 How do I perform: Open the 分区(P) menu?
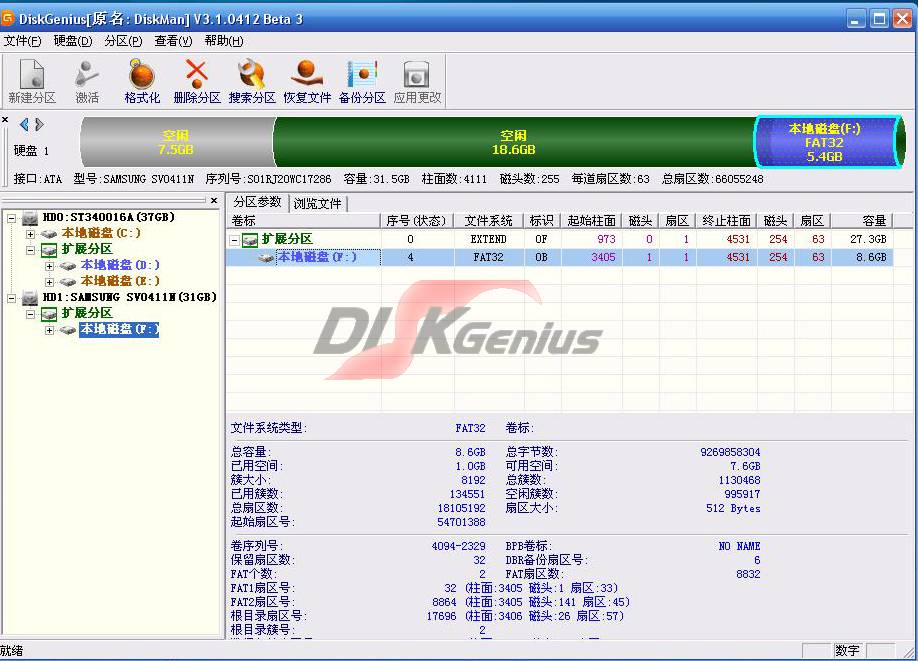[x=123, y=41]
